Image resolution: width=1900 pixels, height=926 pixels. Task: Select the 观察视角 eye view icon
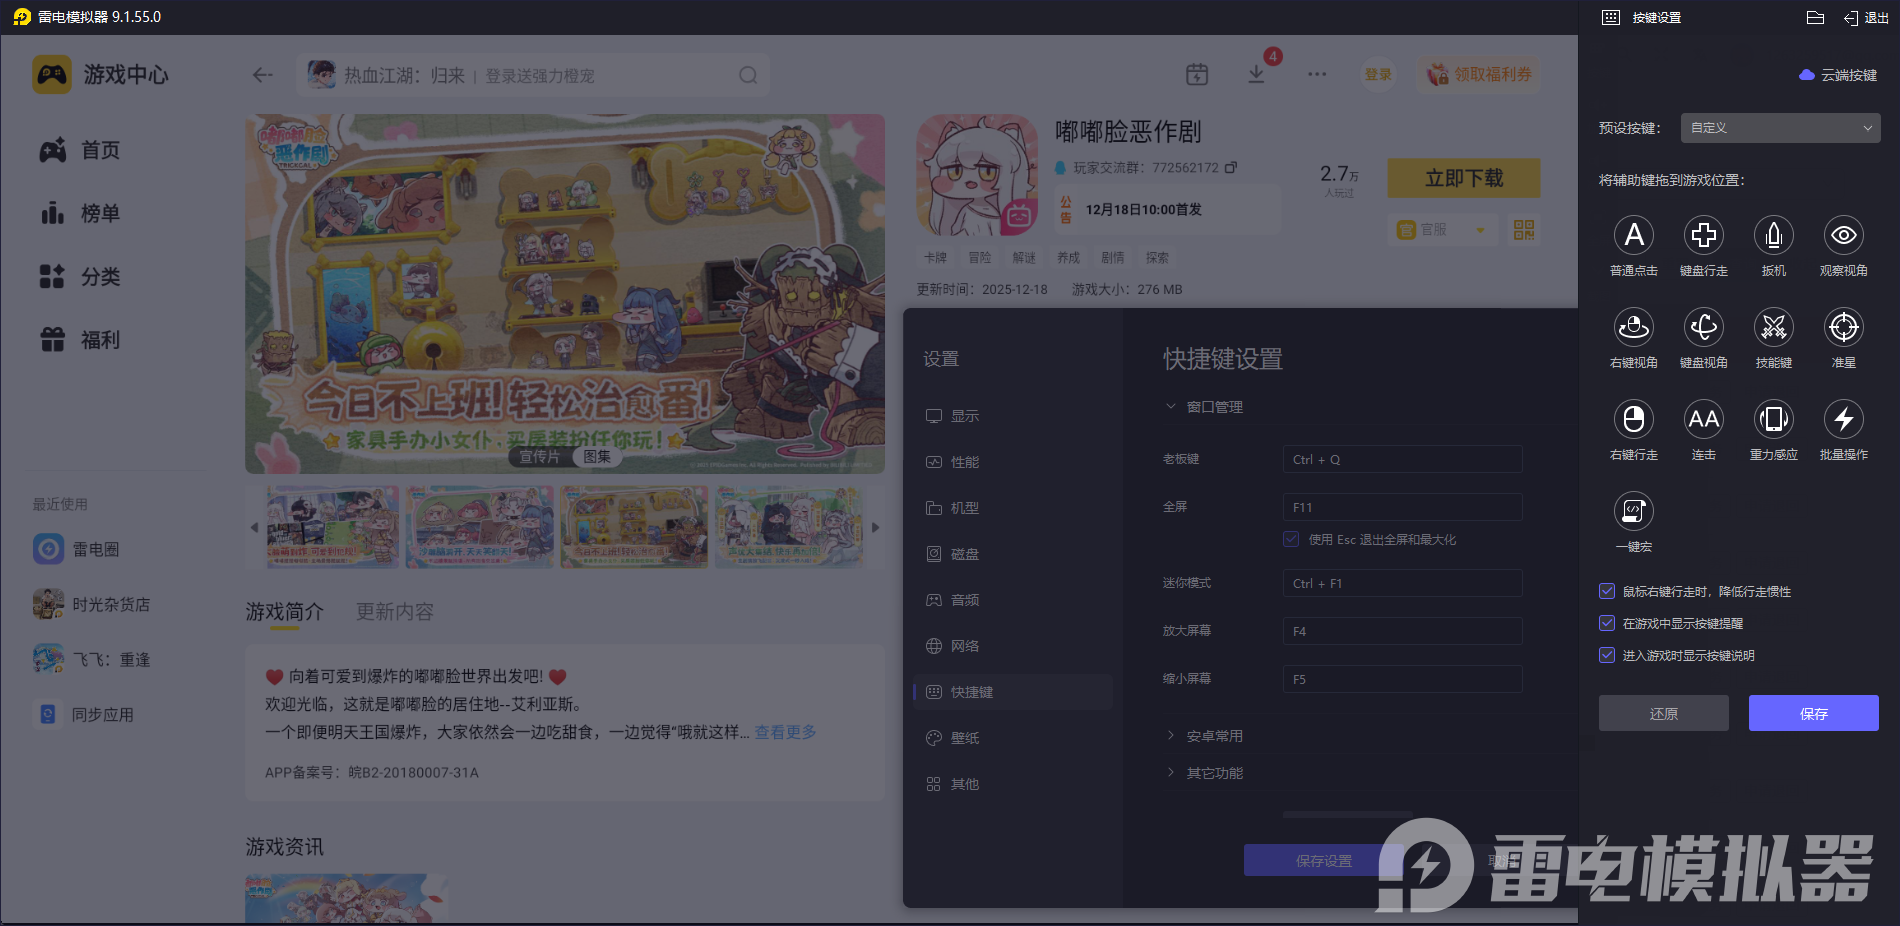[1844, 235]
